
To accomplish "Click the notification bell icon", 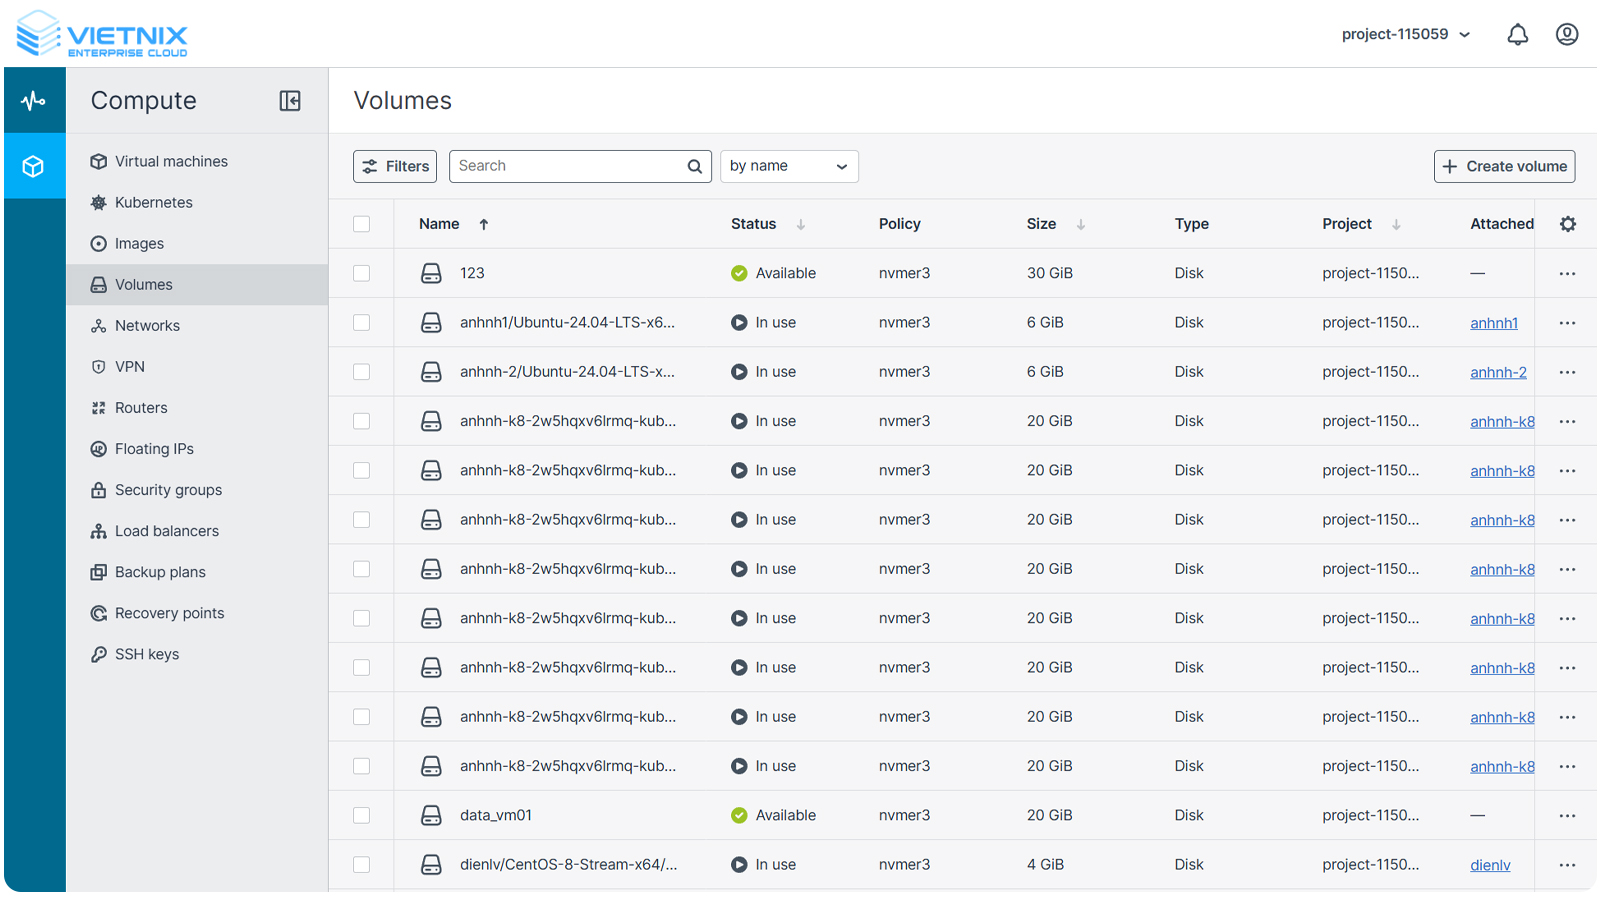I will 1517,33.
